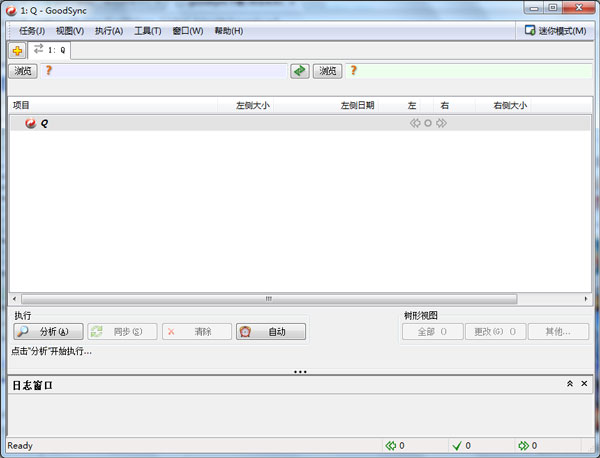Click the left folder path field
The width and height of the screenshot is (600, 458).
[x=164, y=71]
